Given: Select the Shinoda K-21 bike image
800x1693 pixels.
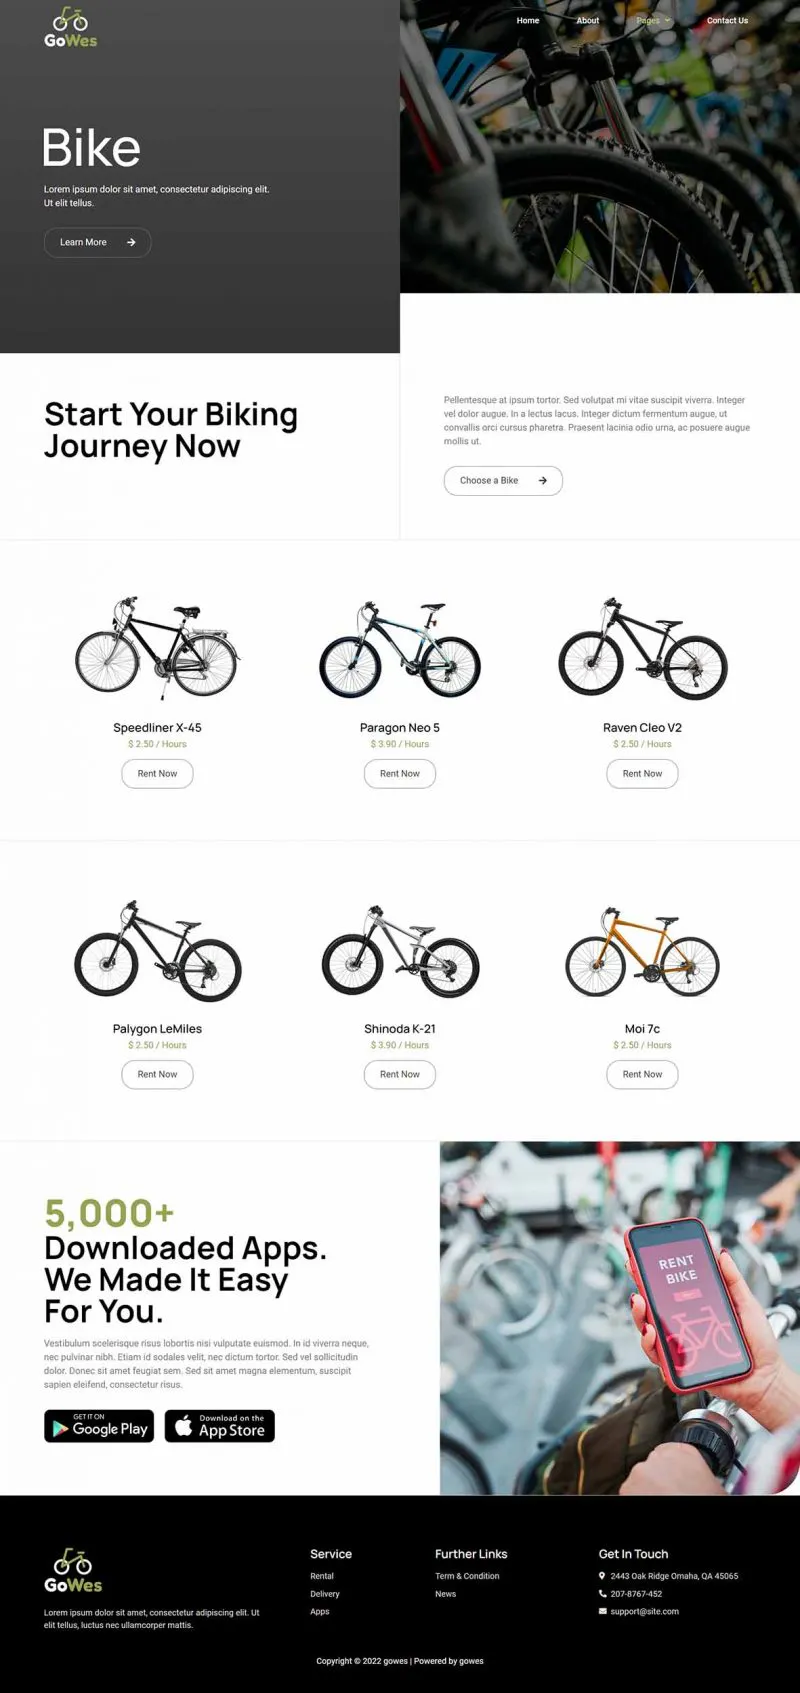Looking at the screenshot, I should [400, 951].
